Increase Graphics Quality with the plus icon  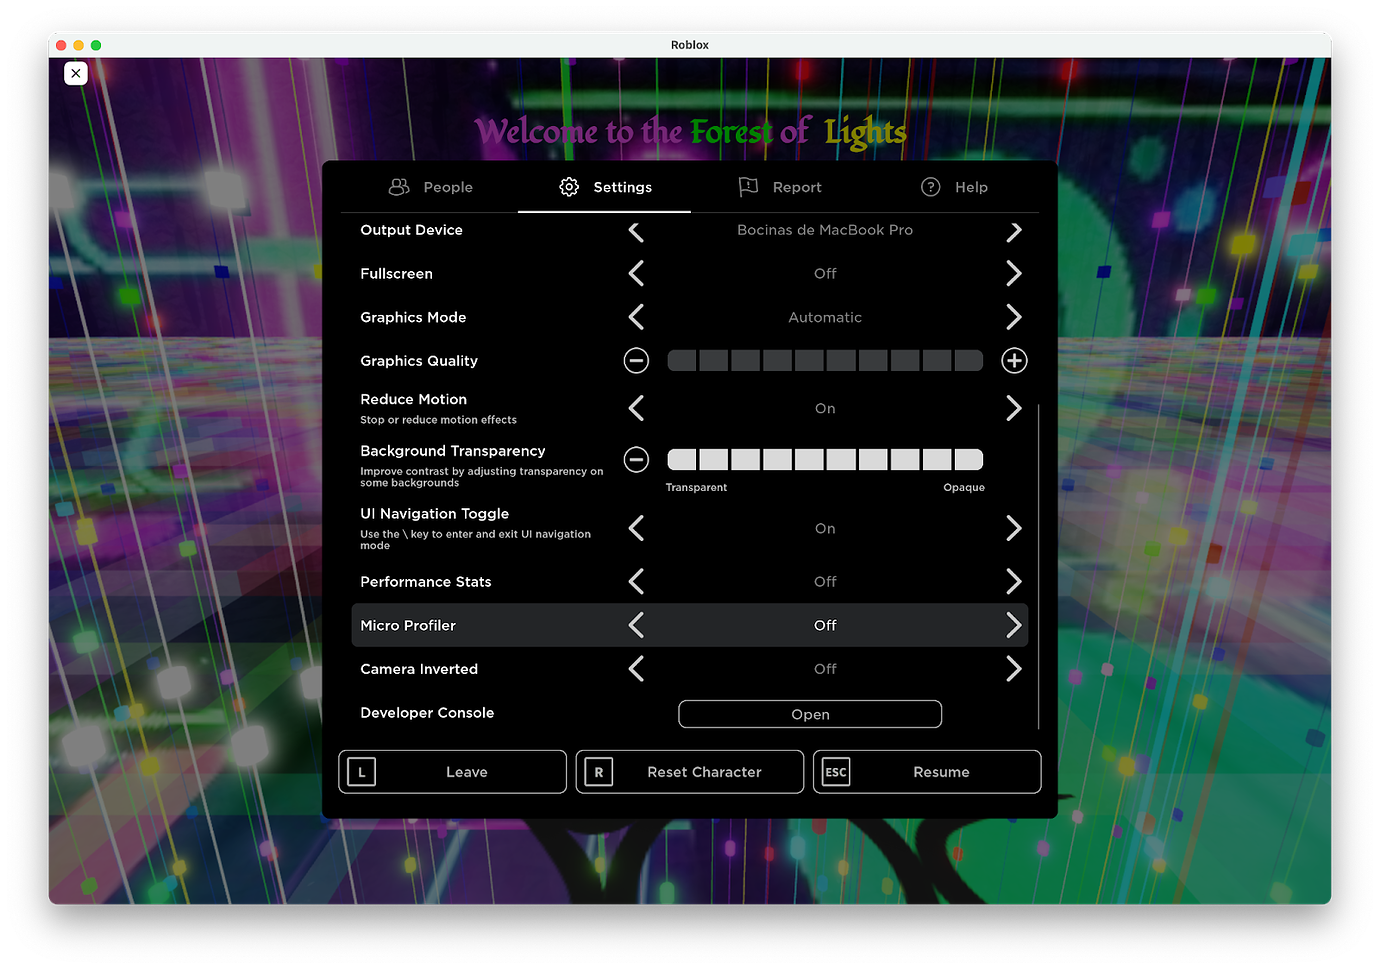click(x=1014, y=360)
